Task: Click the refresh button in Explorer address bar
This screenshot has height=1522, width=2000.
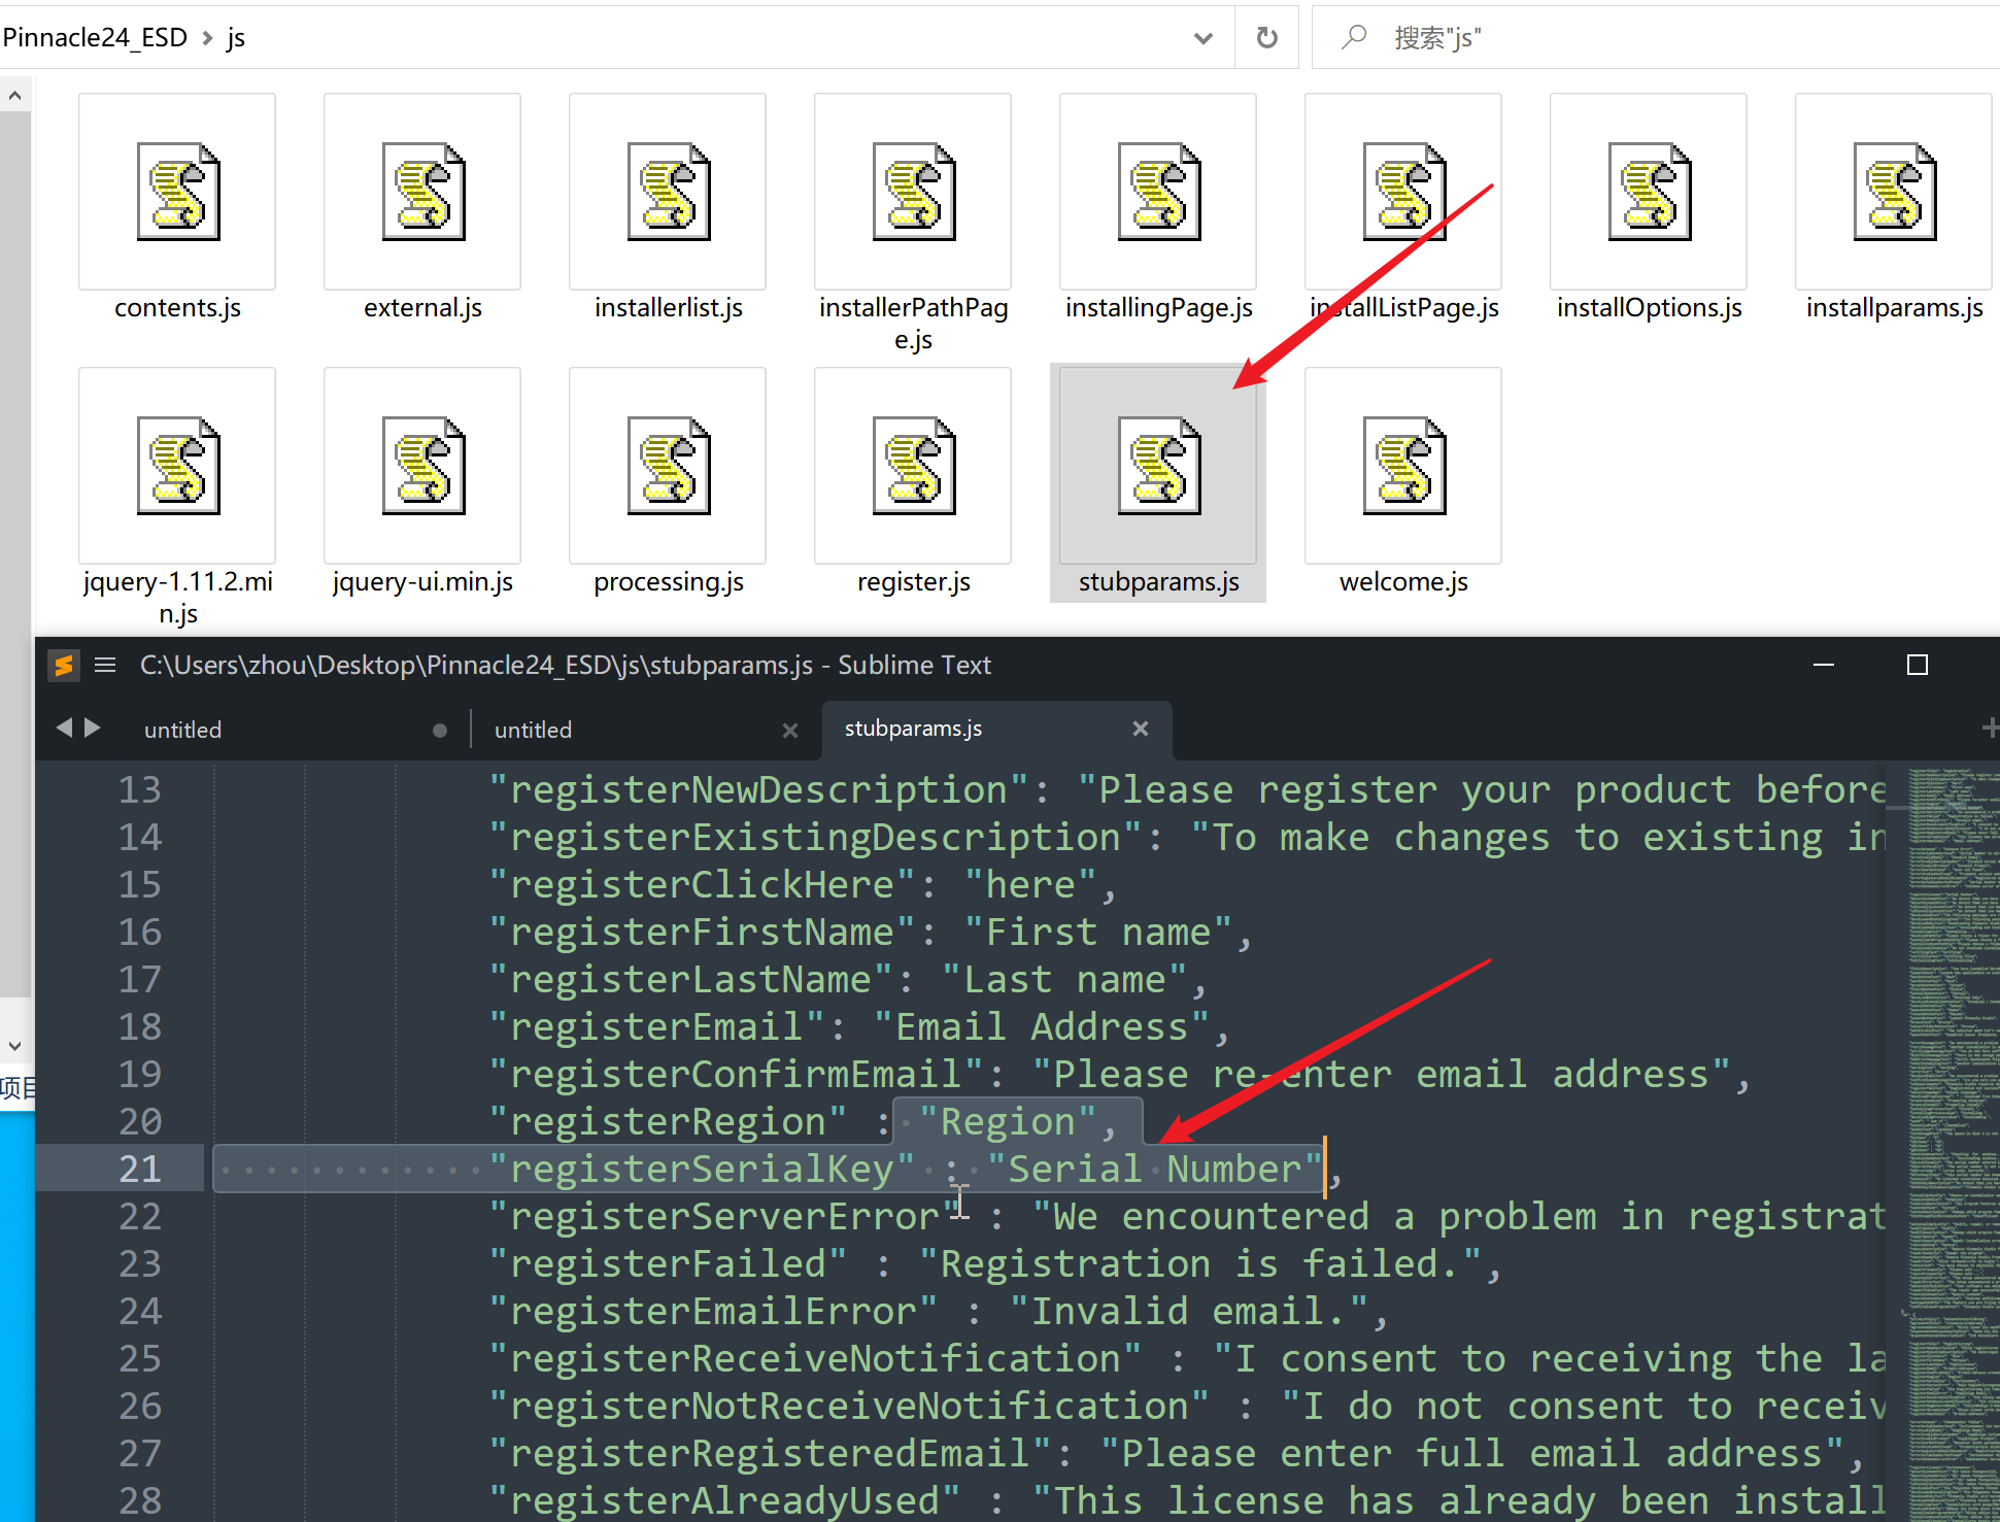Action: point(1266,38)
